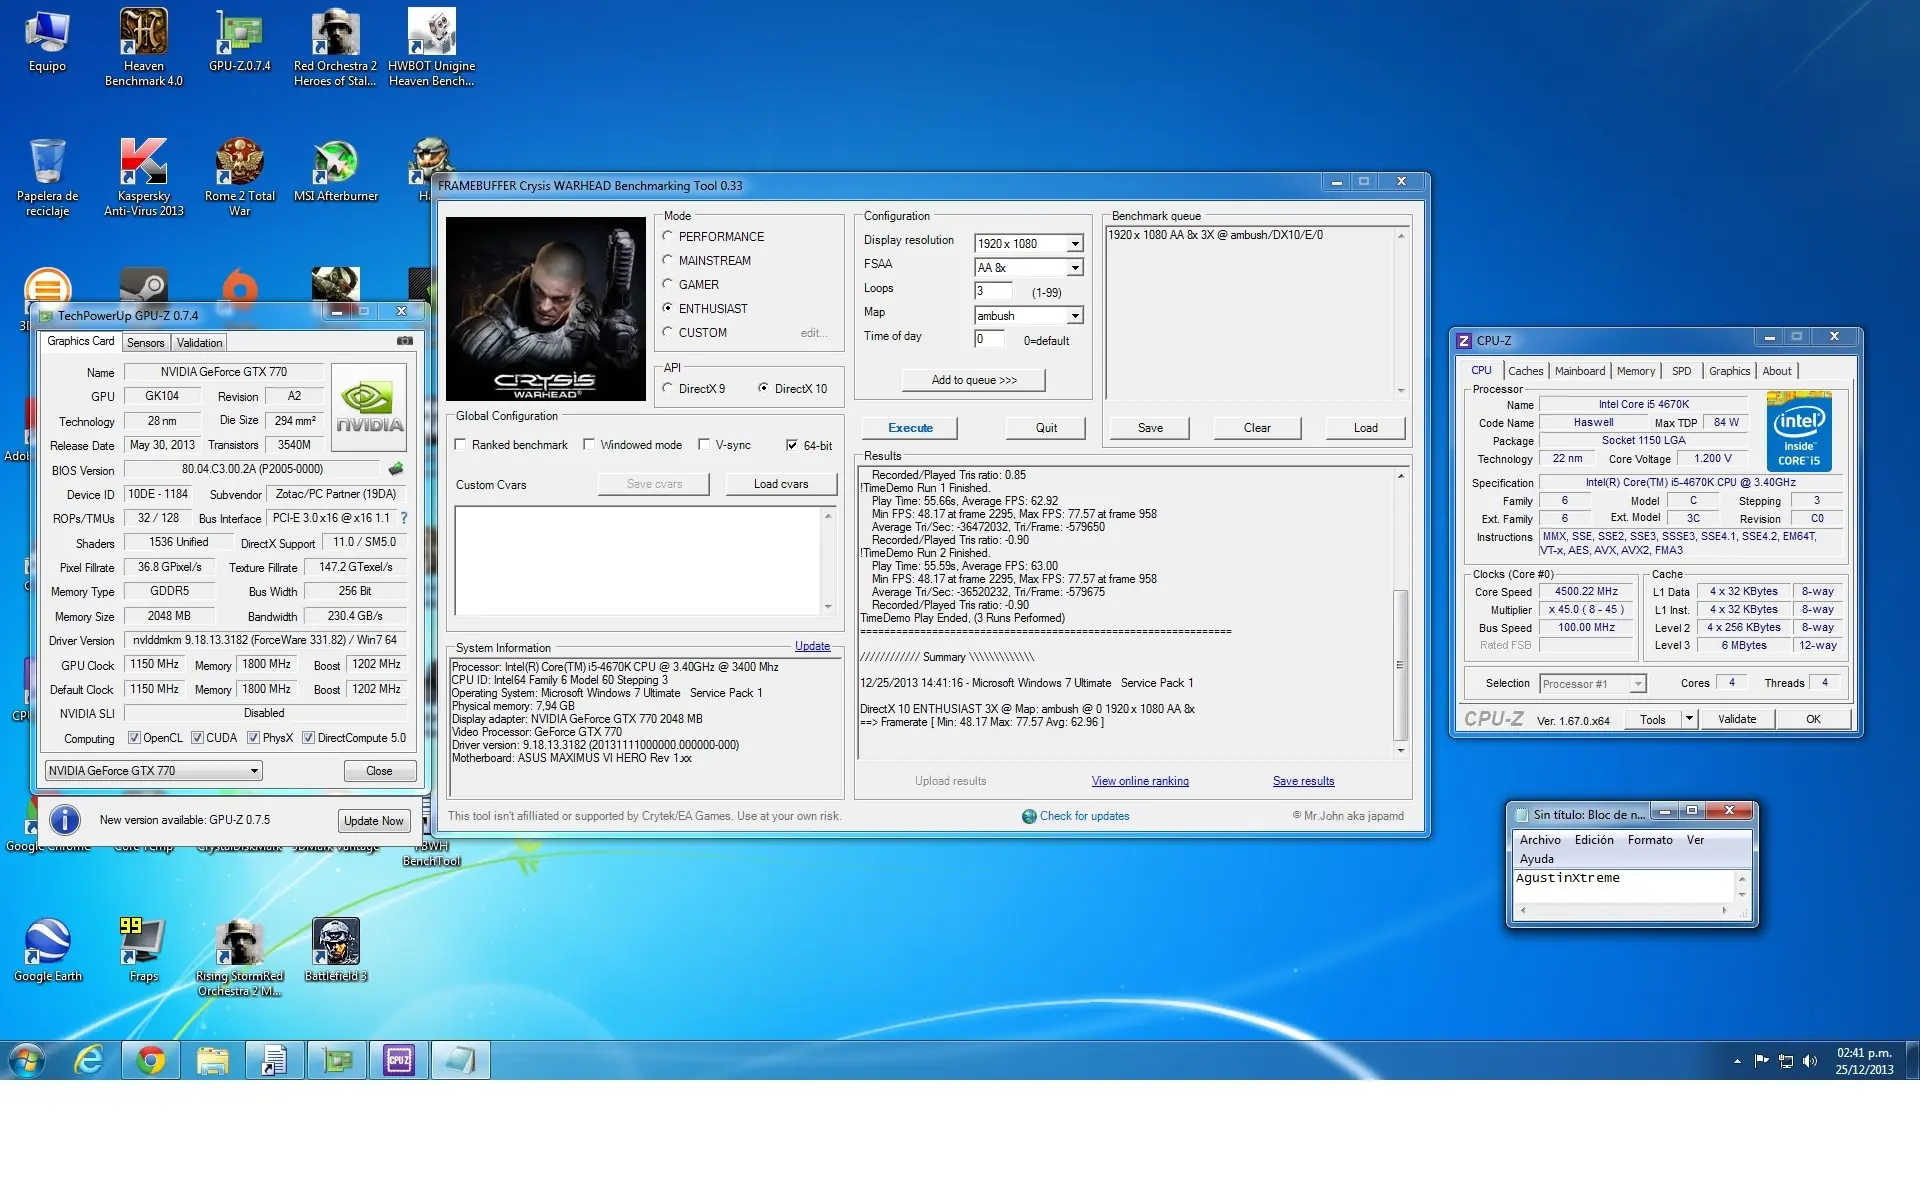The width and height of the screenshot is (1920, 1200).
Task: Click the BIOS save chip icon in GPU-Z
Action: pos(396,468)
